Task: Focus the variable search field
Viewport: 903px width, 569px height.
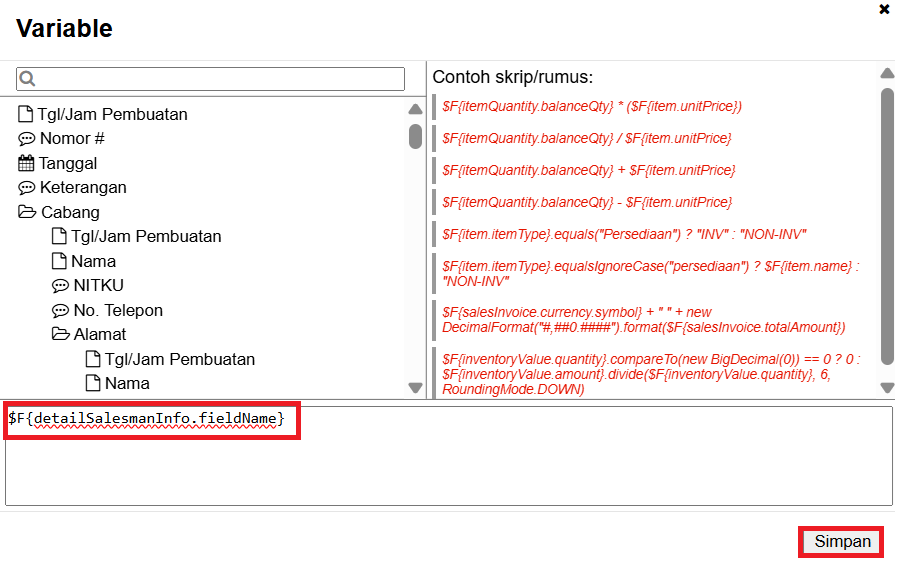Action: [220, 79]
